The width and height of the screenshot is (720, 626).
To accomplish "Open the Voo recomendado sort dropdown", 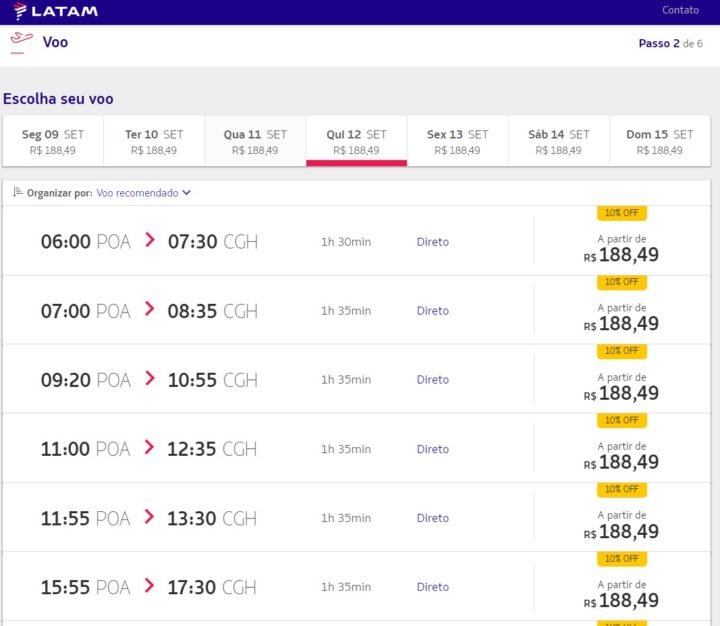I will (143, 193).
